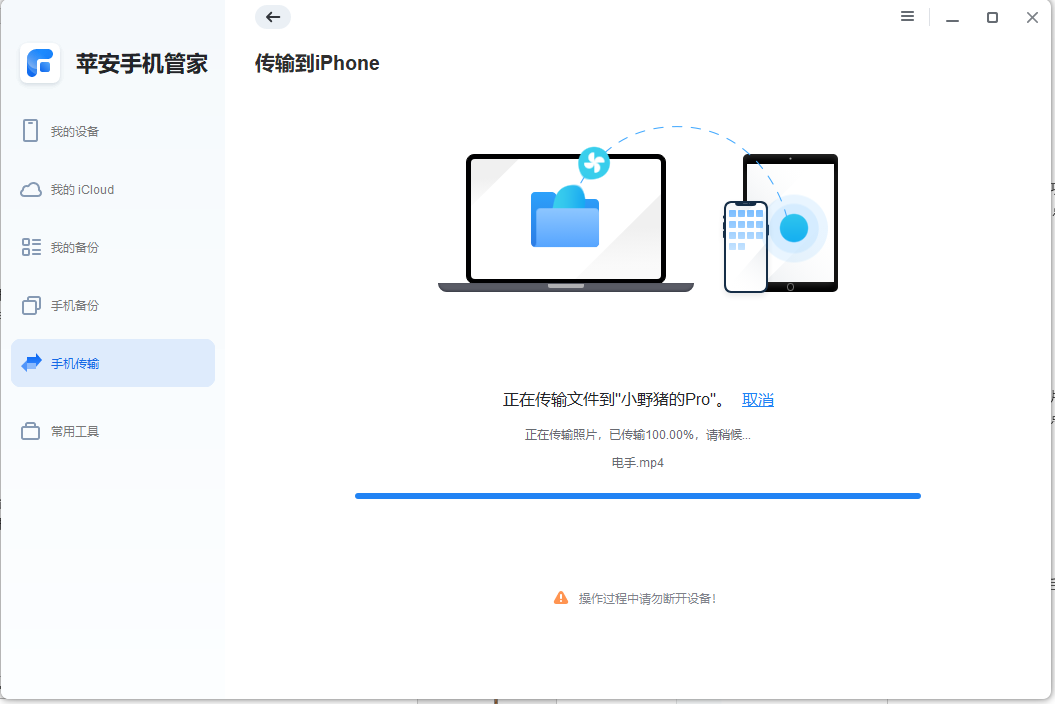
Task: Select the 手机传输 arrow icon
Action: pyautogui.click(x=31, y=363)
